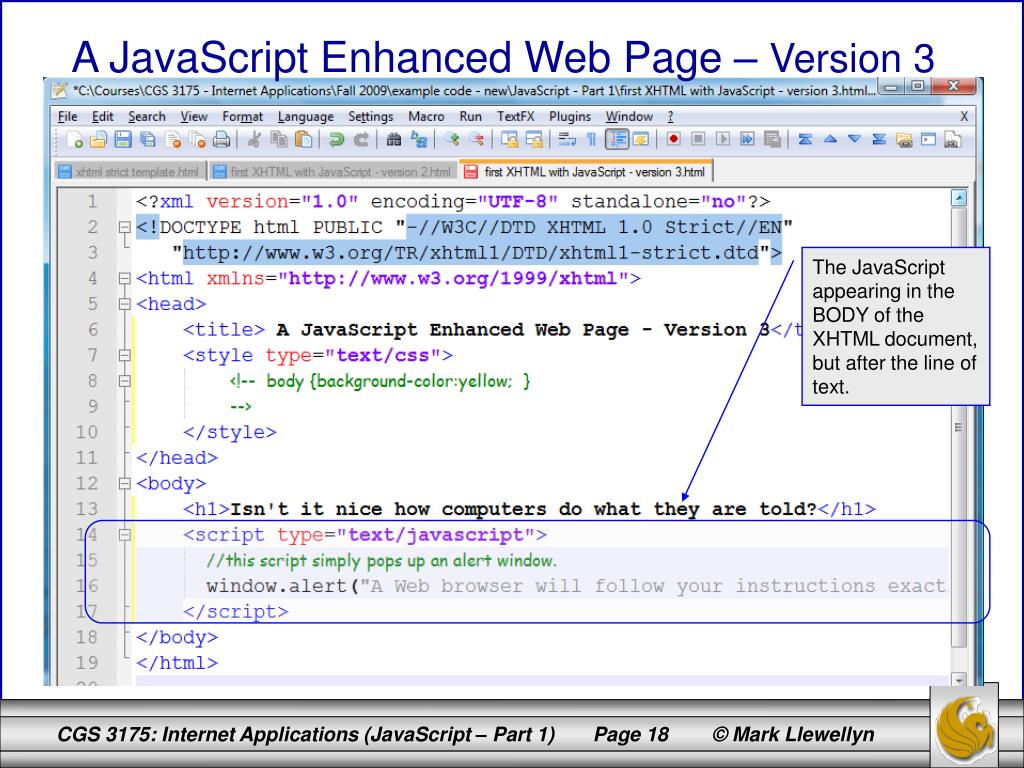Click the Cut scissors icon
This screenshot has height=768, width=1024.
(254, 140)
